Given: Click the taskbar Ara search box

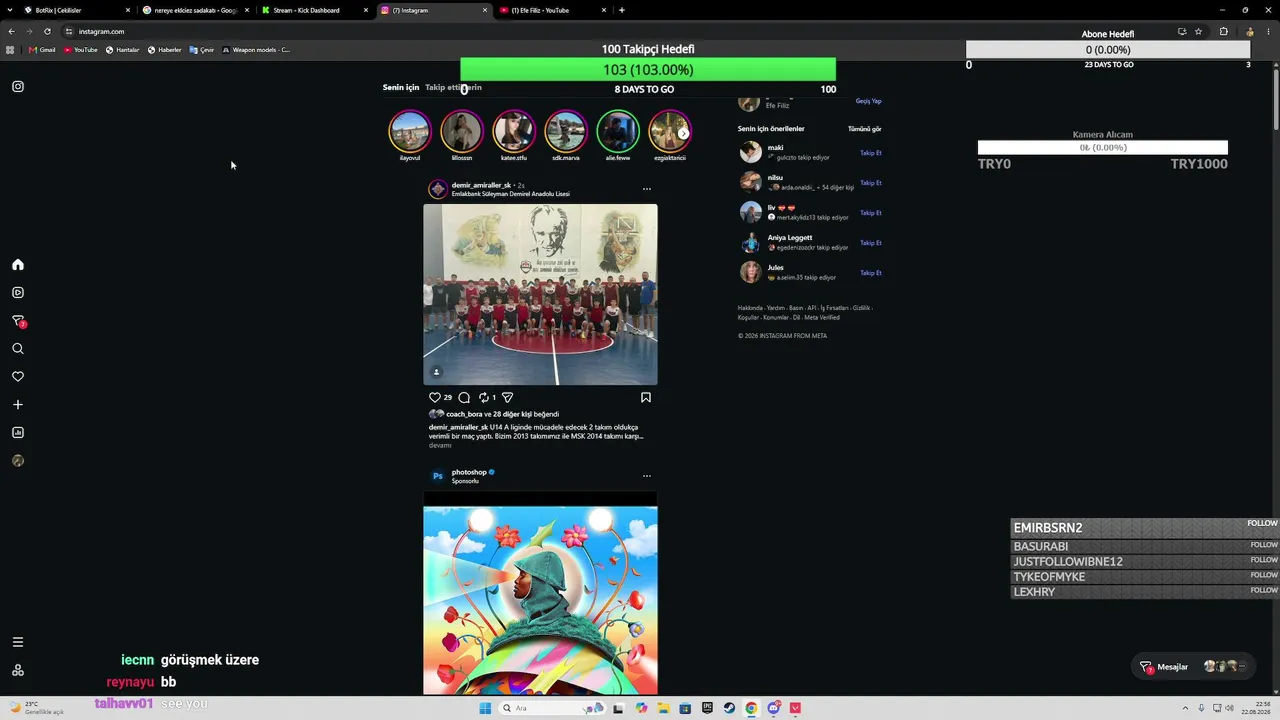Looking at the screenshot, I should coord(553,708).
